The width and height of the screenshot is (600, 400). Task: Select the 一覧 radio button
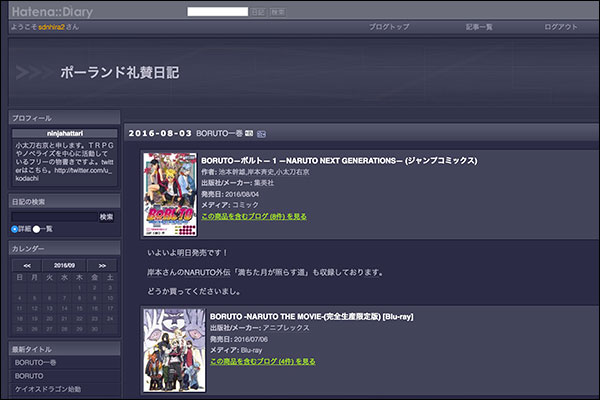(37, 229)
